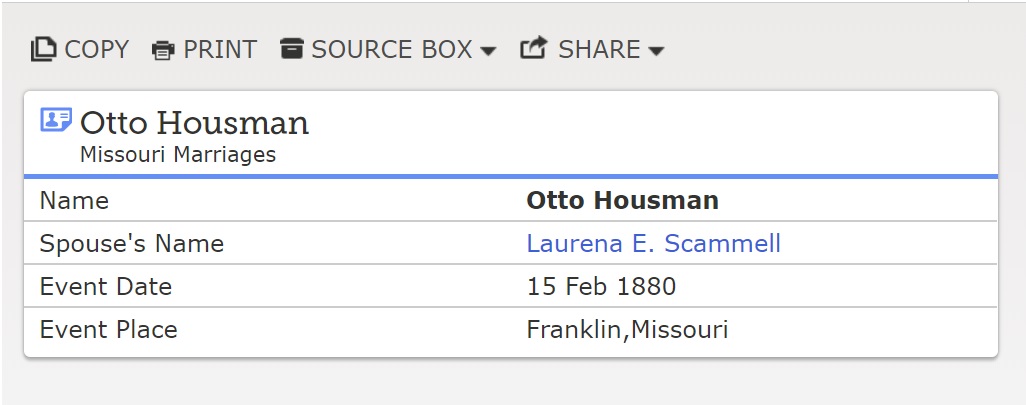Expand the Share dropdown arrow

pyautogui.click(x=656, y=51)
